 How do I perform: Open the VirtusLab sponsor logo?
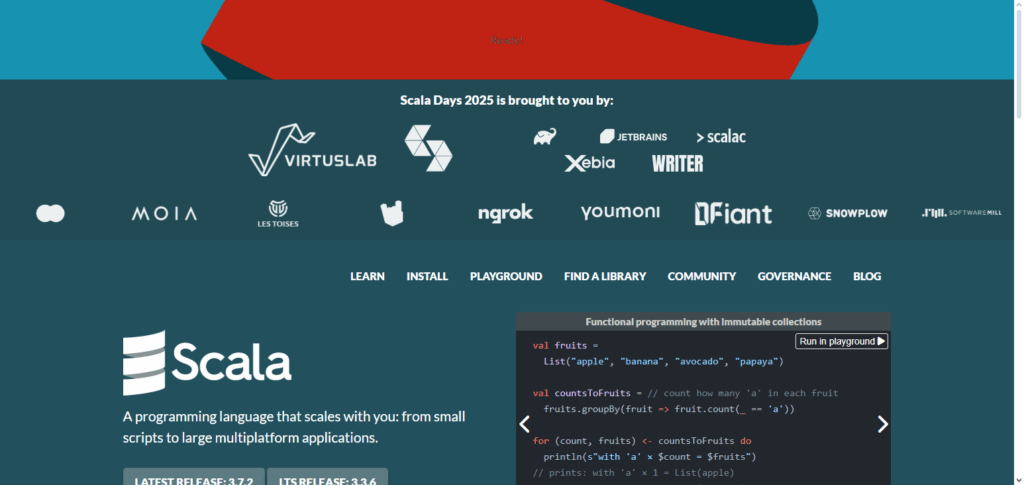pyautogui.click(x=312, y=149)
